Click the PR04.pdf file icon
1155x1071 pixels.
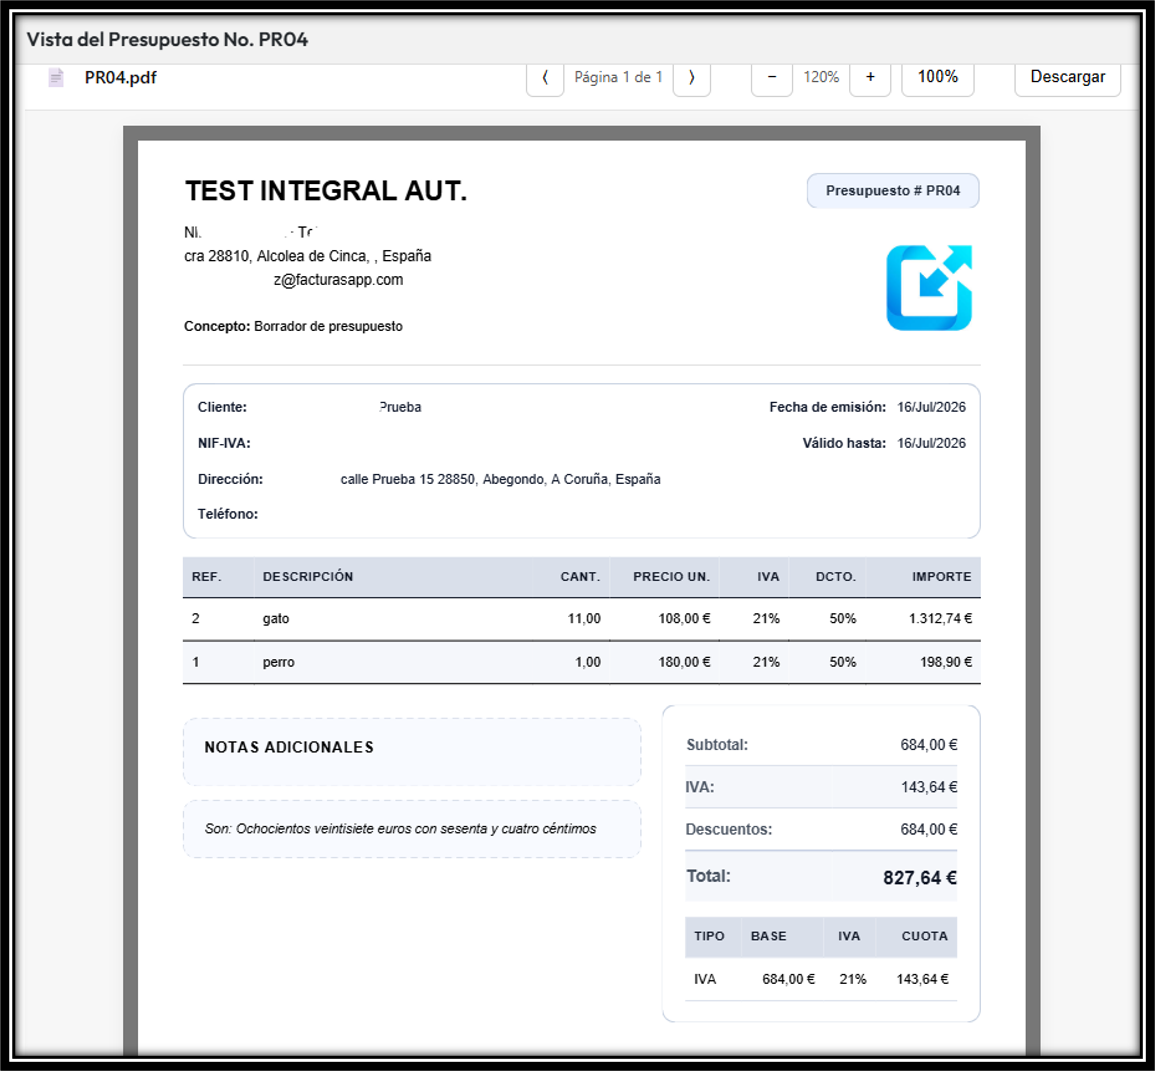pyautogui.click(x=56, y=77)
